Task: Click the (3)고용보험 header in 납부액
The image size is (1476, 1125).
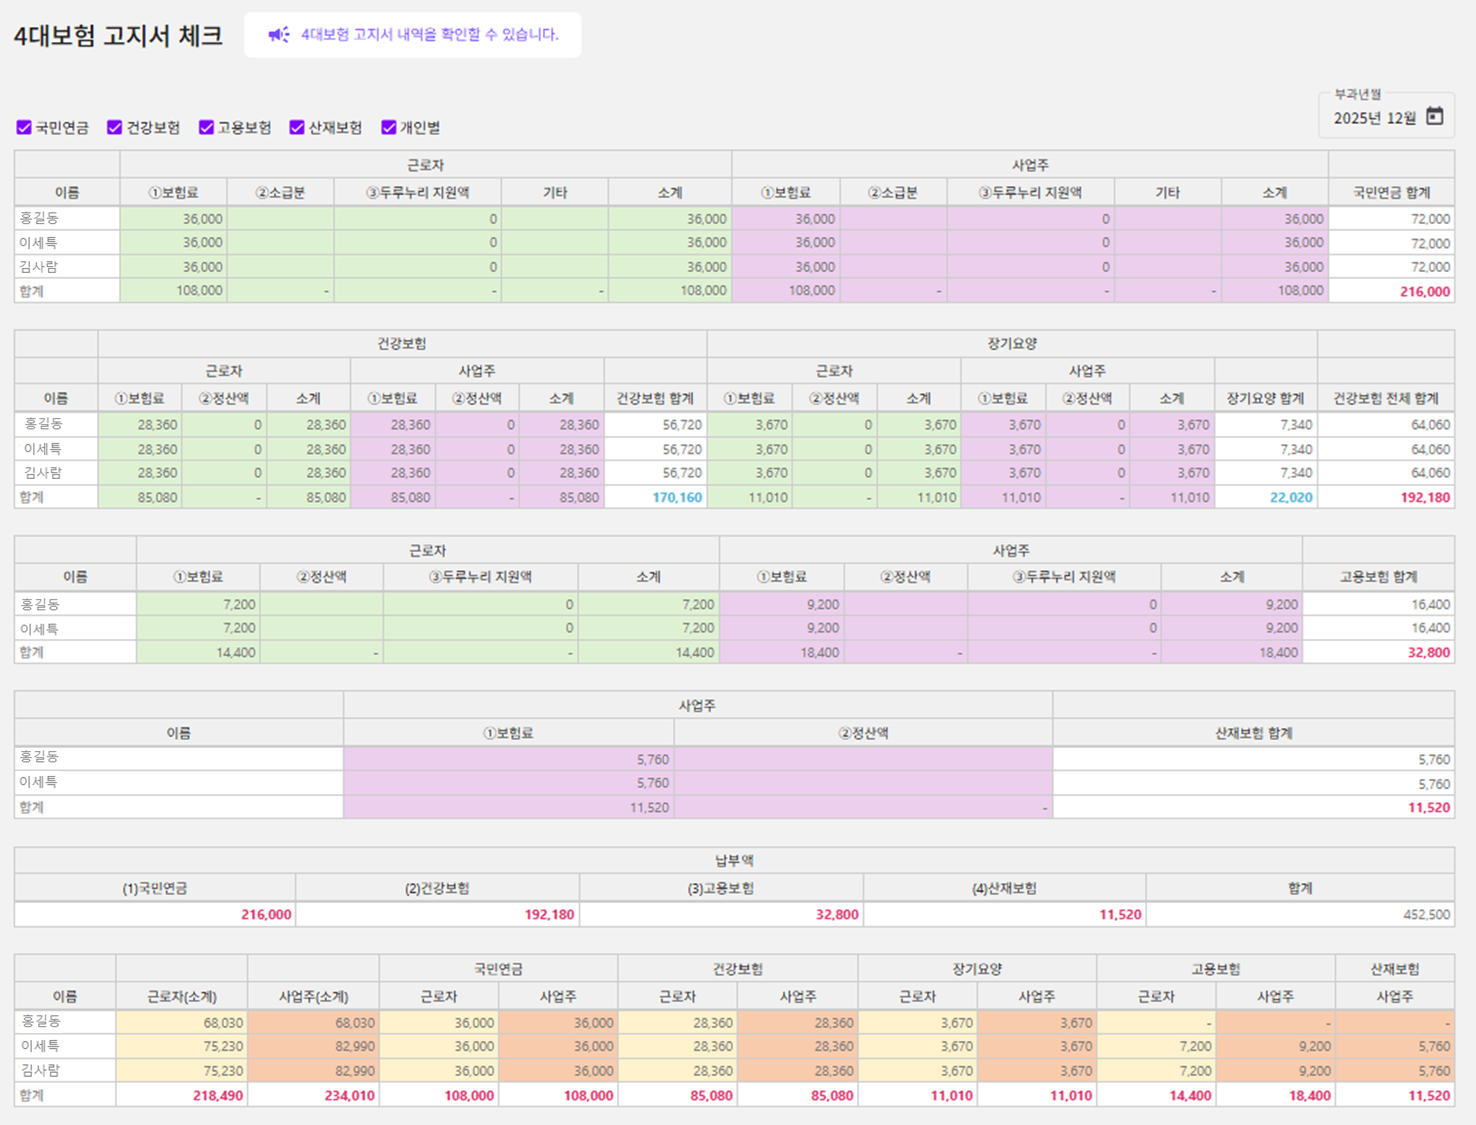Action: click(720, 888)
